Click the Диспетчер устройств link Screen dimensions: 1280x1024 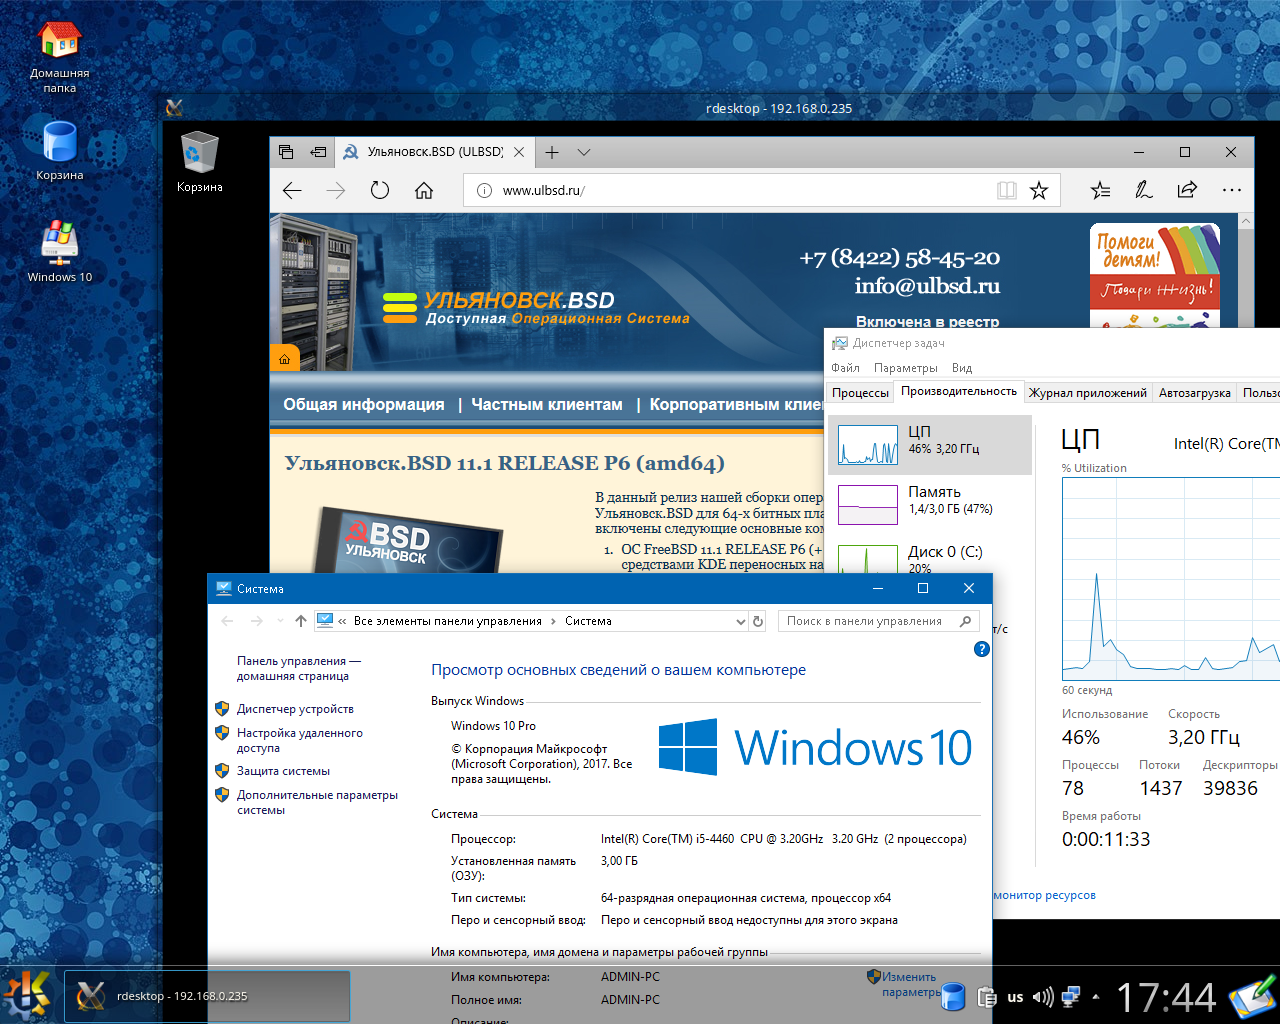point(295,709)
